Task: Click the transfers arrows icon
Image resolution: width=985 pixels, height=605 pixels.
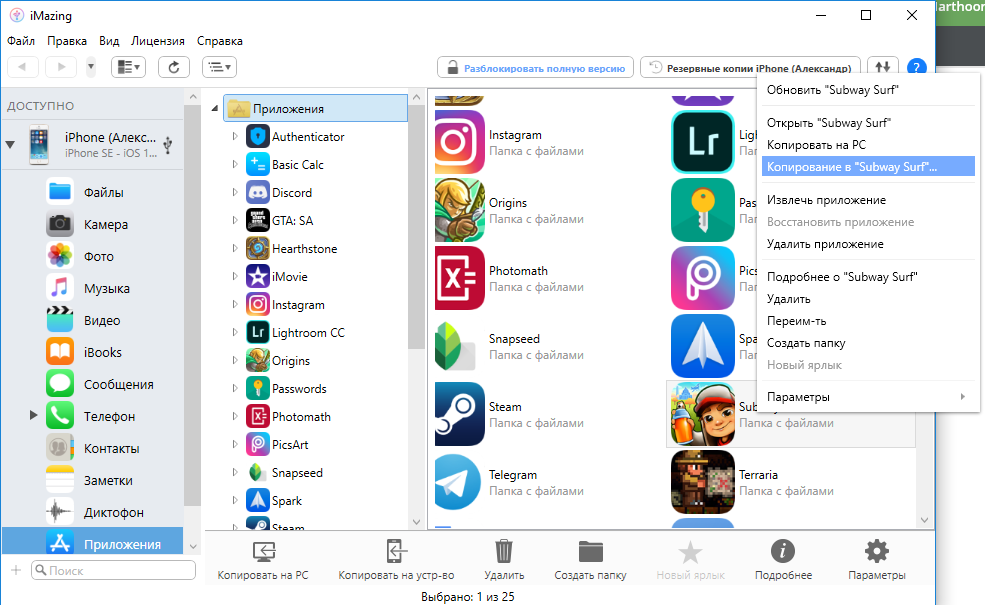Action: click(883, 67)
